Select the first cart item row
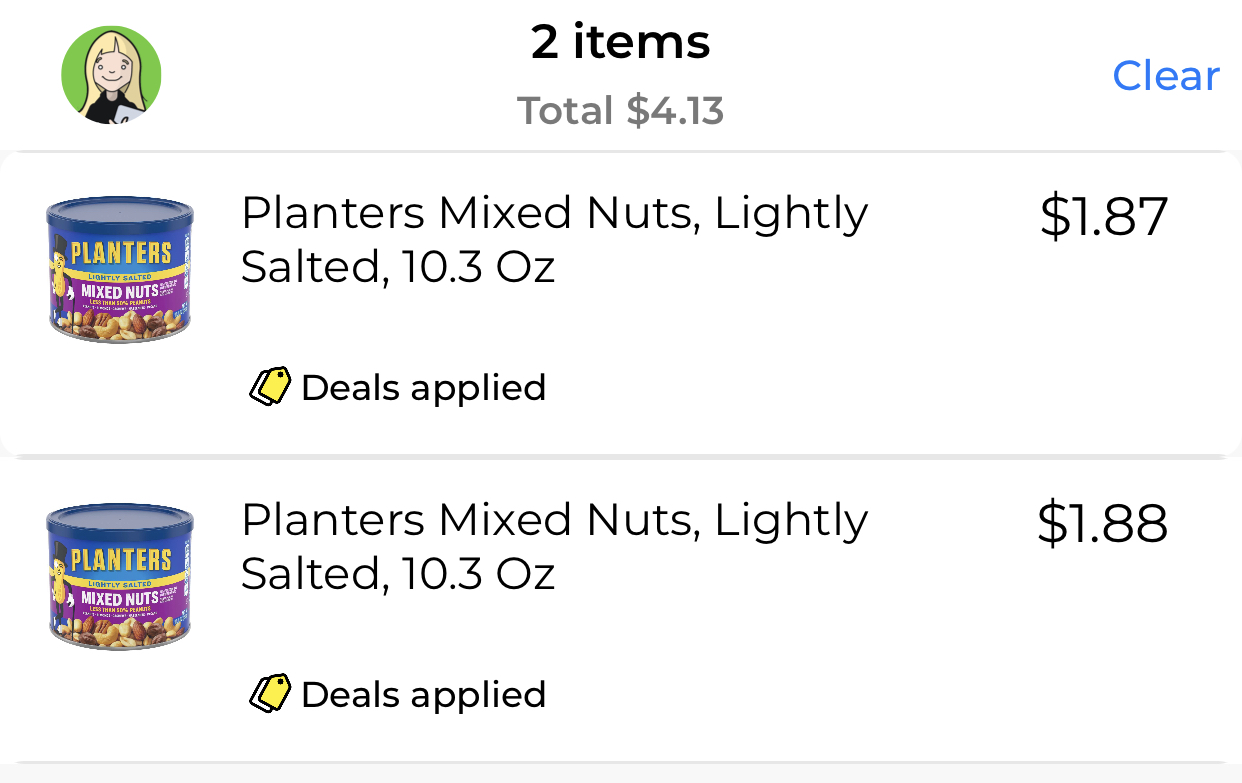This screenshot has width=1242, height=783. (x=621, y=300)
